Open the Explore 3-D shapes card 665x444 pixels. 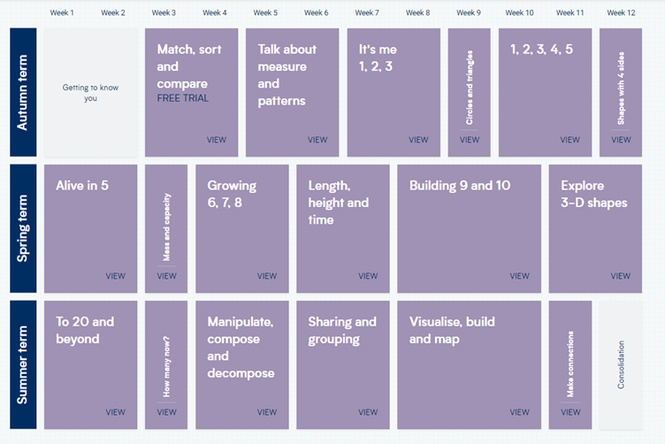coord(595,229)
